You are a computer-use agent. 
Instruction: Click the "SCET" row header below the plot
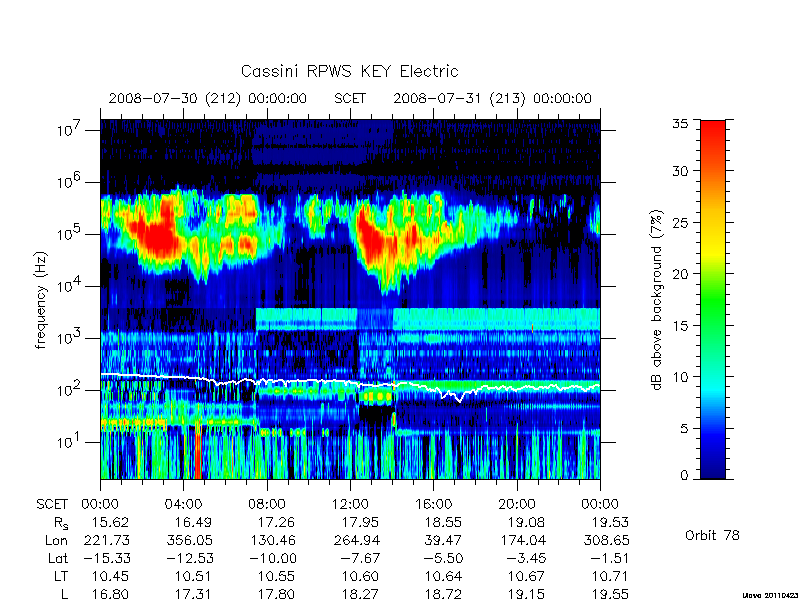52,505
